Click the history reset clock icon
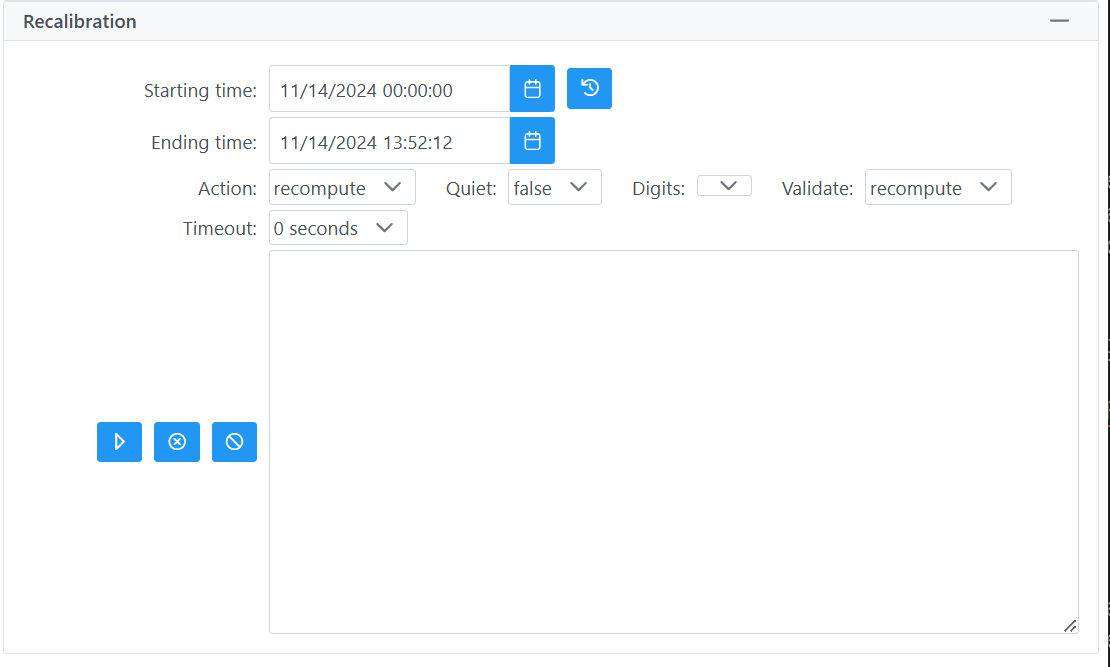Image resolution: width=1110 pixels, height=667 pixels. (590, 89)
